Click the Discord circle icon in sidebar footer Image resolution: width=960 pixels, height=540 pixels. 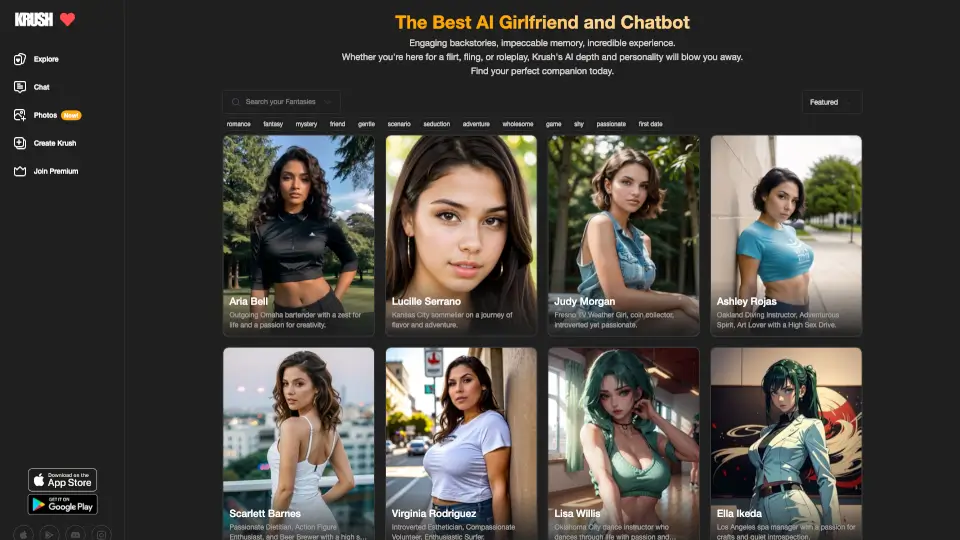tap(75, 534)
